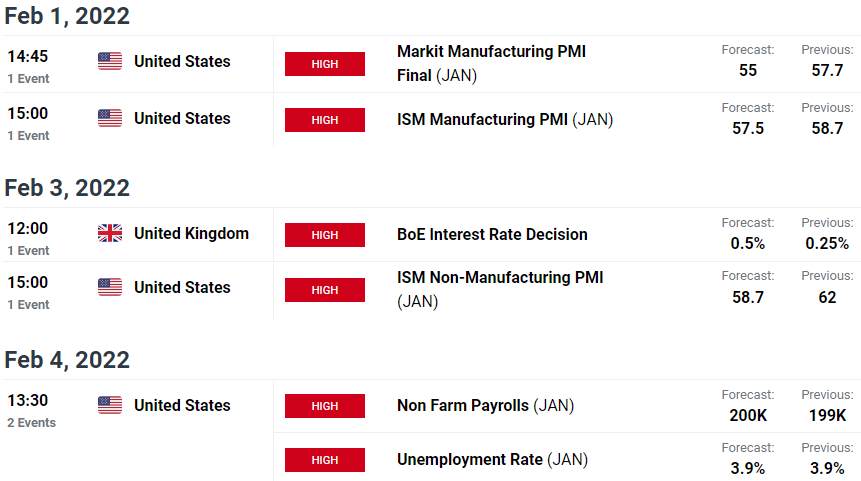The height and width of the screenshot is (481, 861).
Task: Click HIGH badge for Non Farm Payrolls
Action: click(325, 406)
